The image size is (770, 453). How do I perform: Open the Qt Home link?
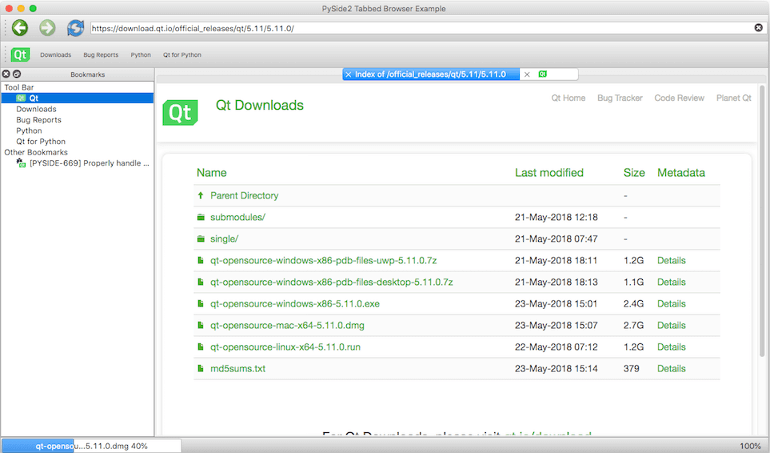(568, 98)
